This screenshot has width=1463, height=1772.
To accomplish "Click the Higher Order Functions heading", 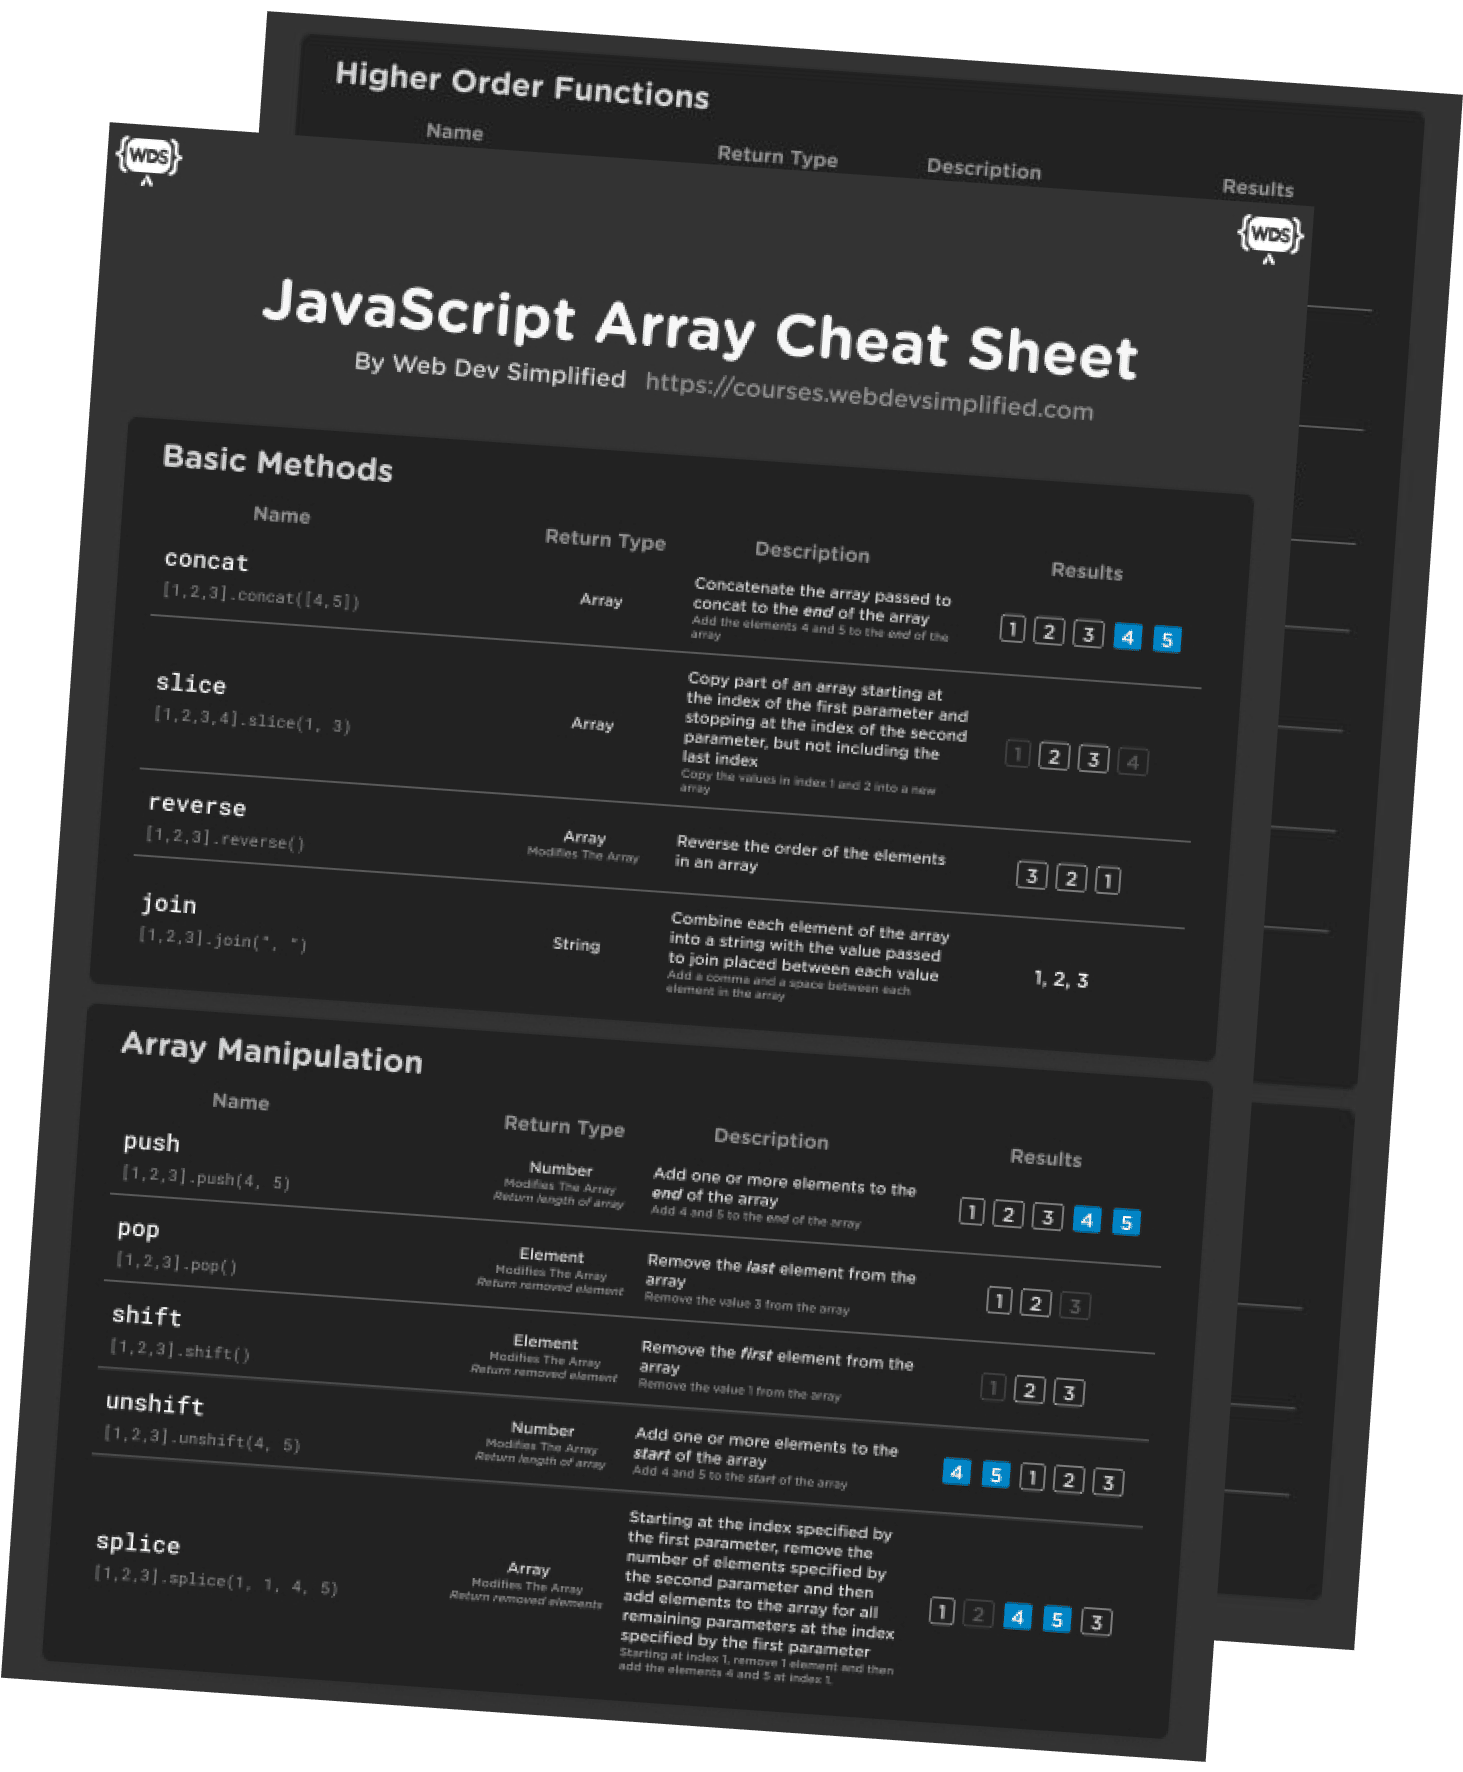I will click(x=522, y=85).
